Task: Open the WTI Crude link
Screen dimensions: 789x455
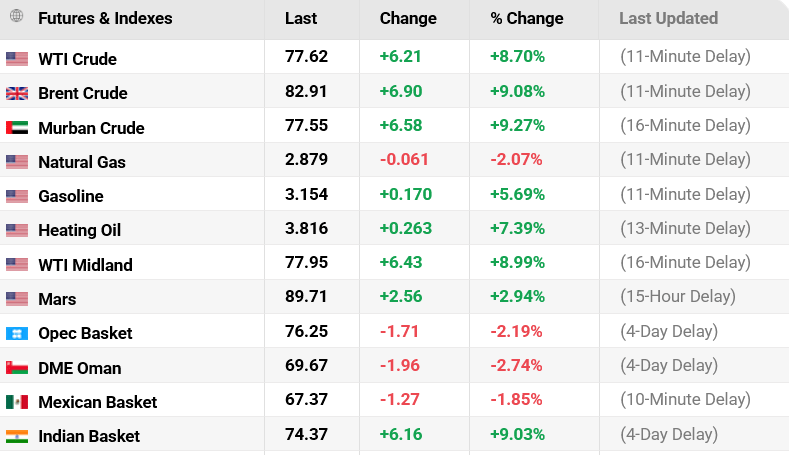Action: (77, 59)
